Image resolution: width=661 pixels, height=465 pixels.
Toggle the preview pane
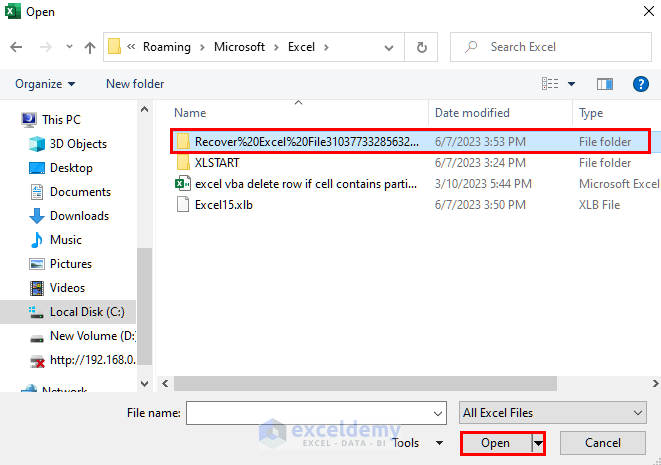click(605, 84)
